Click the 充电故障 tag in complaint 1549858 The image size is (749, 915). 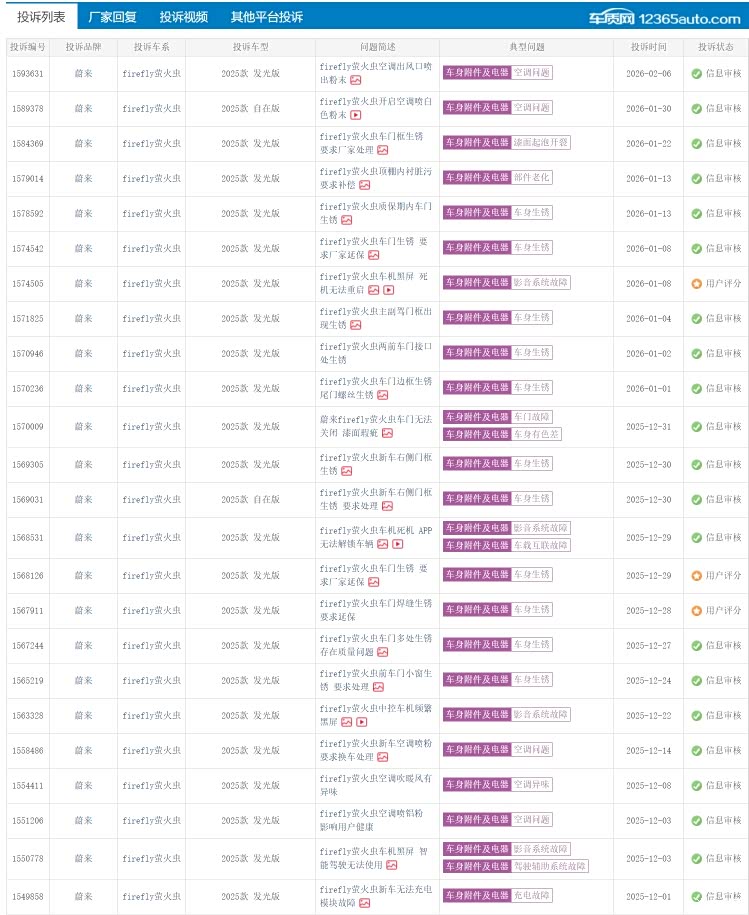[x=532, y=896]
